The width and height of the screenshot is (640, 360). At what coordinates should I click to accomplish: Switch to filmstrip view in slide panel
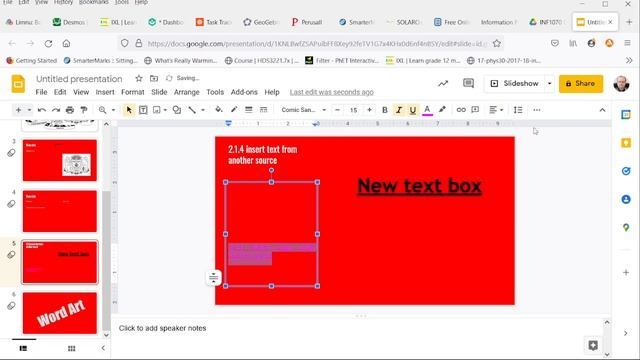[x=23, y=348]
